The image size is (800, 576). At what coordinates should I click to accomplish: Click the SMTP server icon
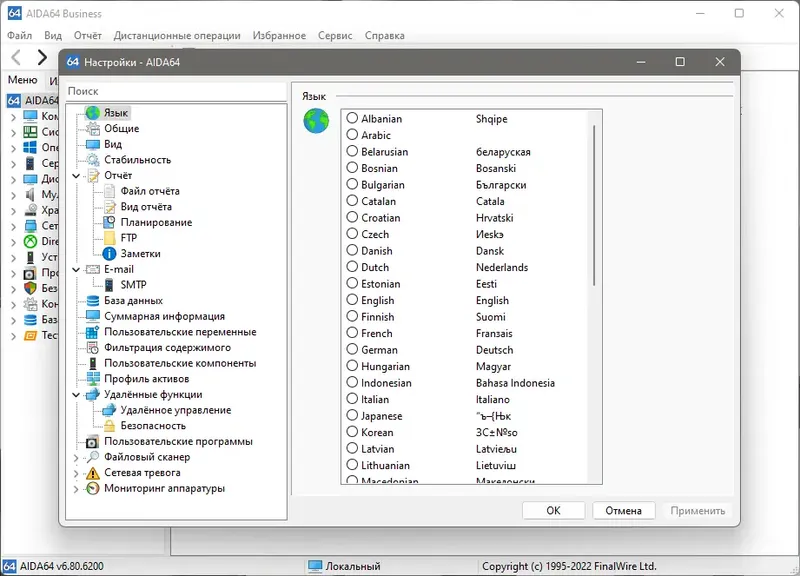click(x=109, y=285)
